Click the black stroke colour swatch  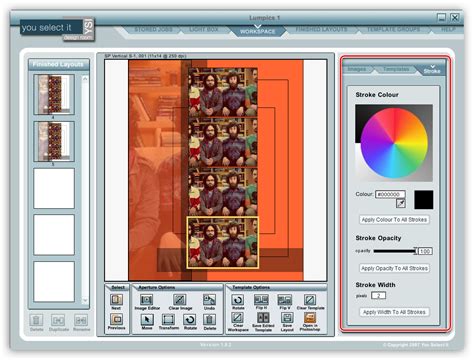(x=424, y=200)
